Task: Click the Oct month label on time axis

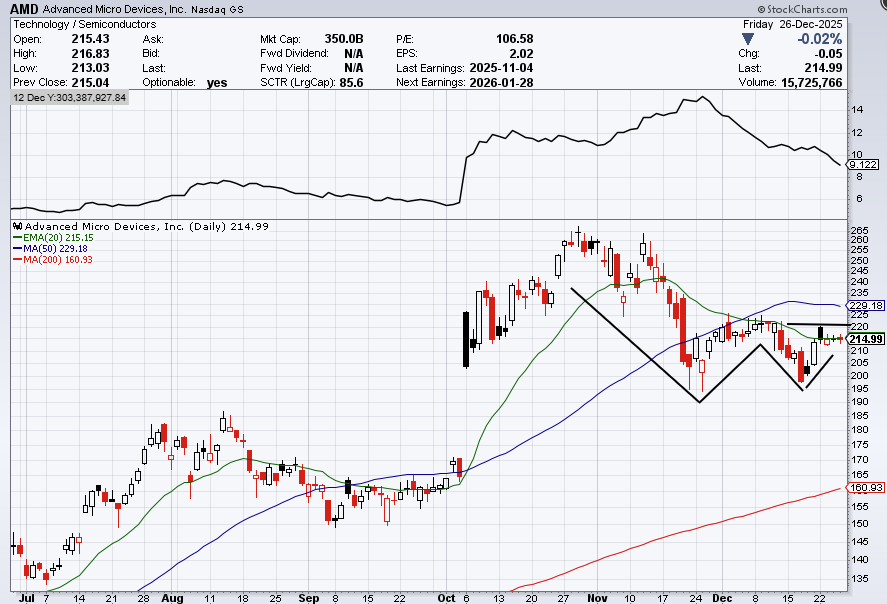Action: tap(446, 598)
